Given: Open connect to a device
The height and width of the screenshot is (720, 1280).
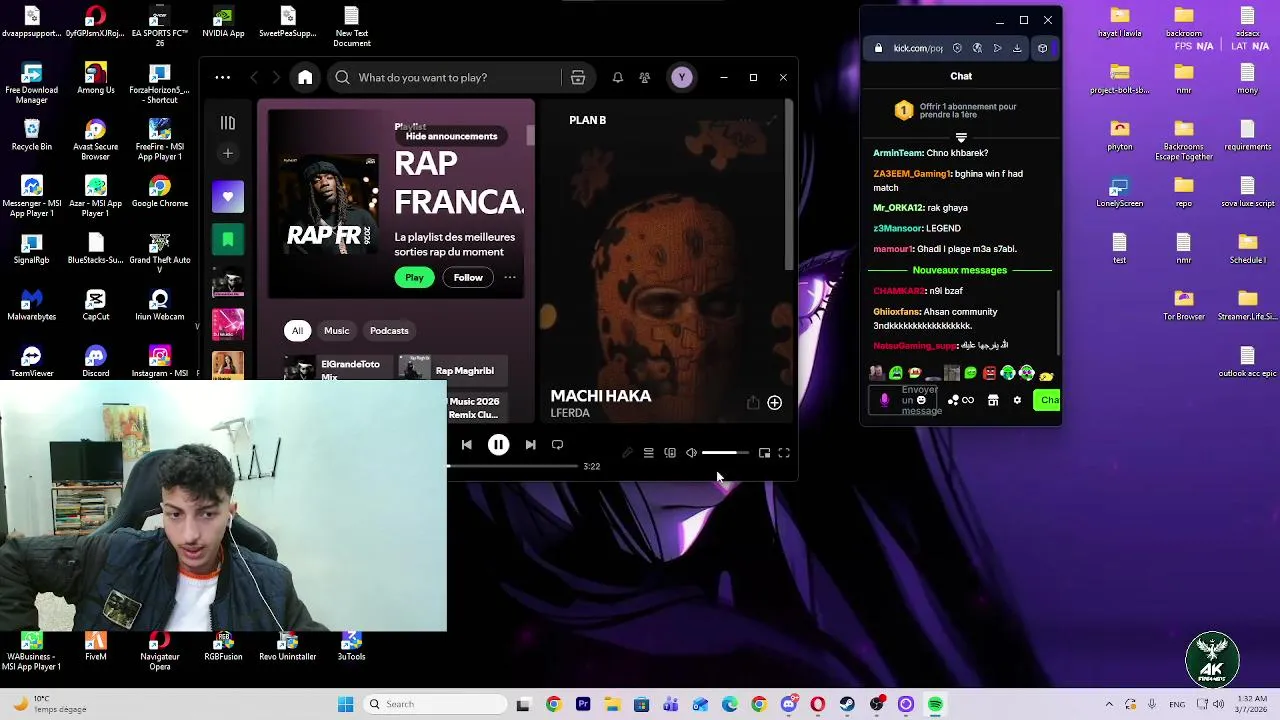Looking at the screenshot, I should coord(670,453).
